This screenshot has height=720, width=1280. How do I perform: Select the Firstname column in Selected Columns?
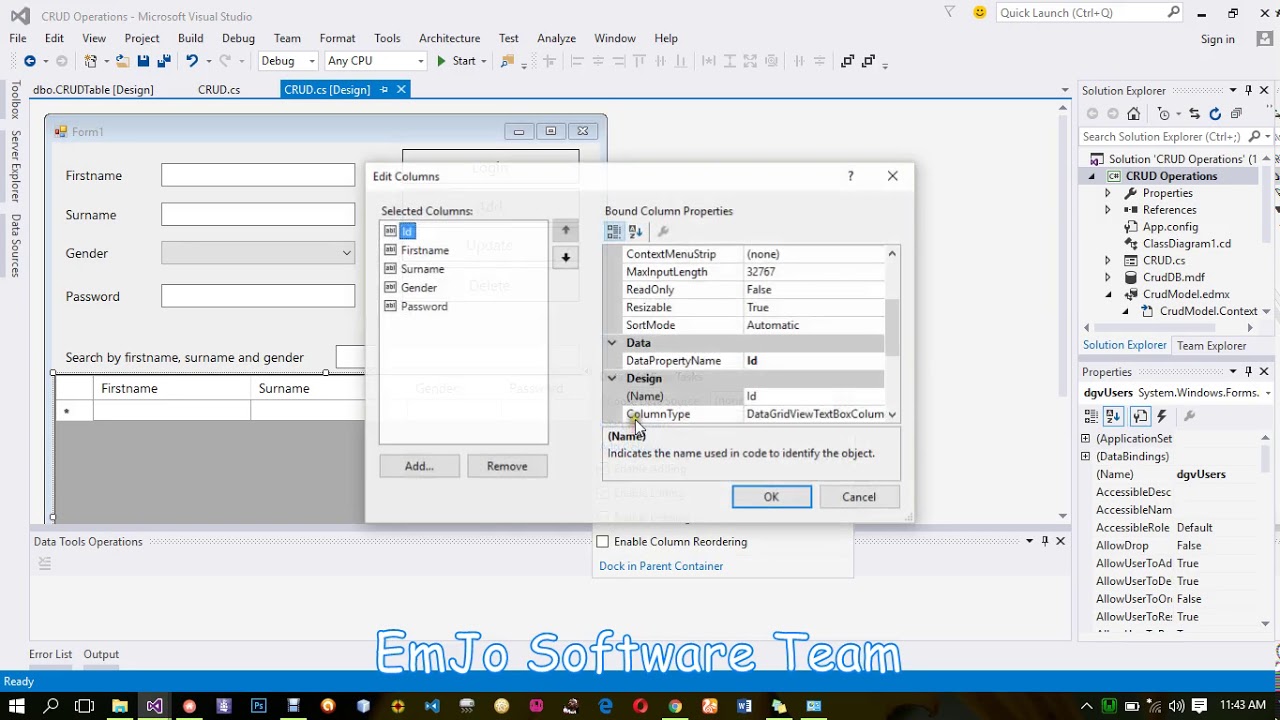(x=424, y=250)
